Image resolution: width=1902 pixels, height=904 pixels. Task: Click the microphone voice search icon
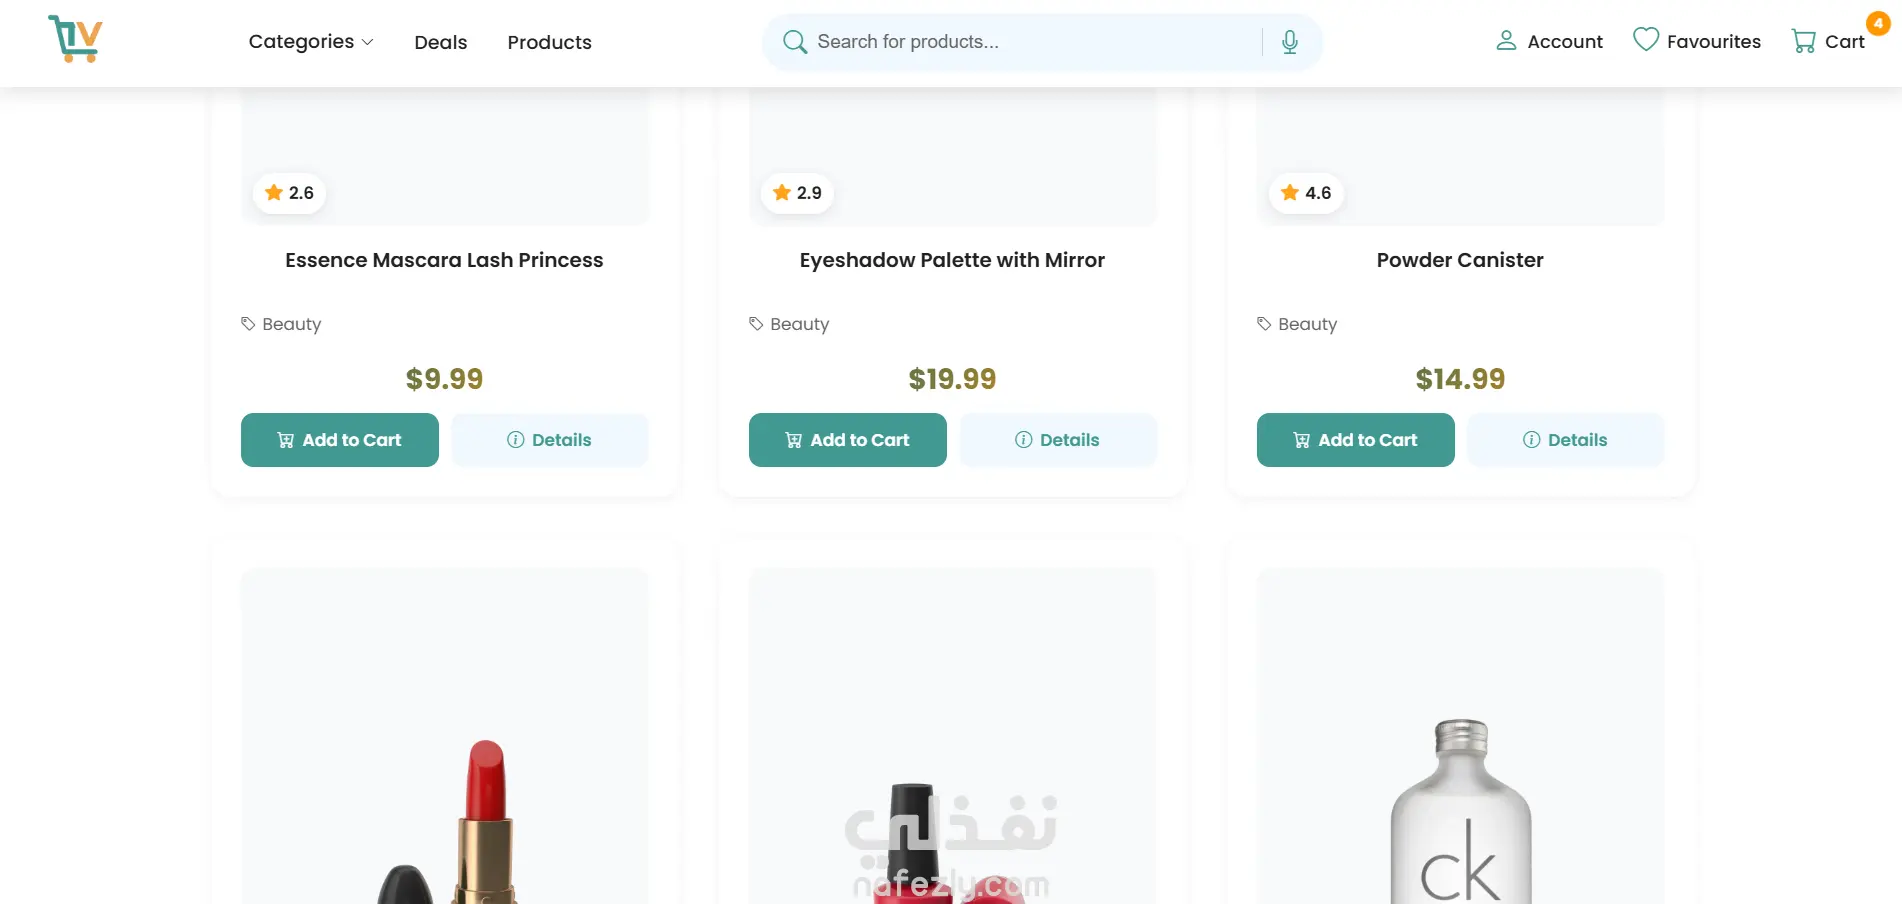1290,42
